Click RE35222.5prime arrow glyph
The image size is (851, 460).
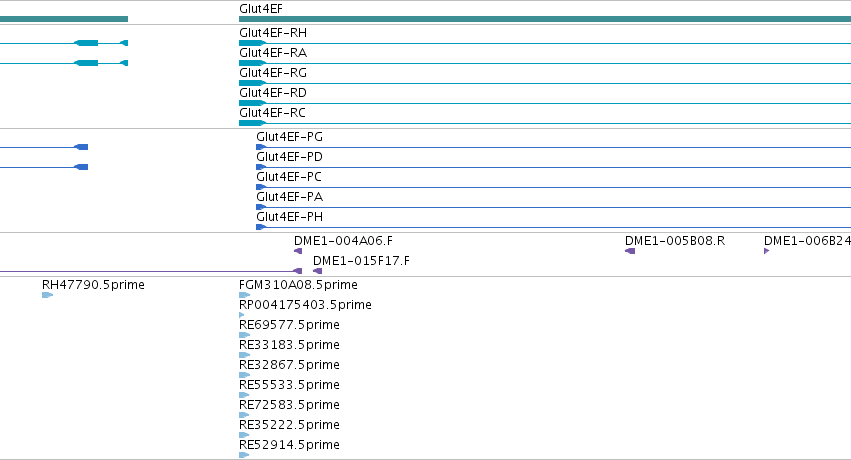coord(244,436)
